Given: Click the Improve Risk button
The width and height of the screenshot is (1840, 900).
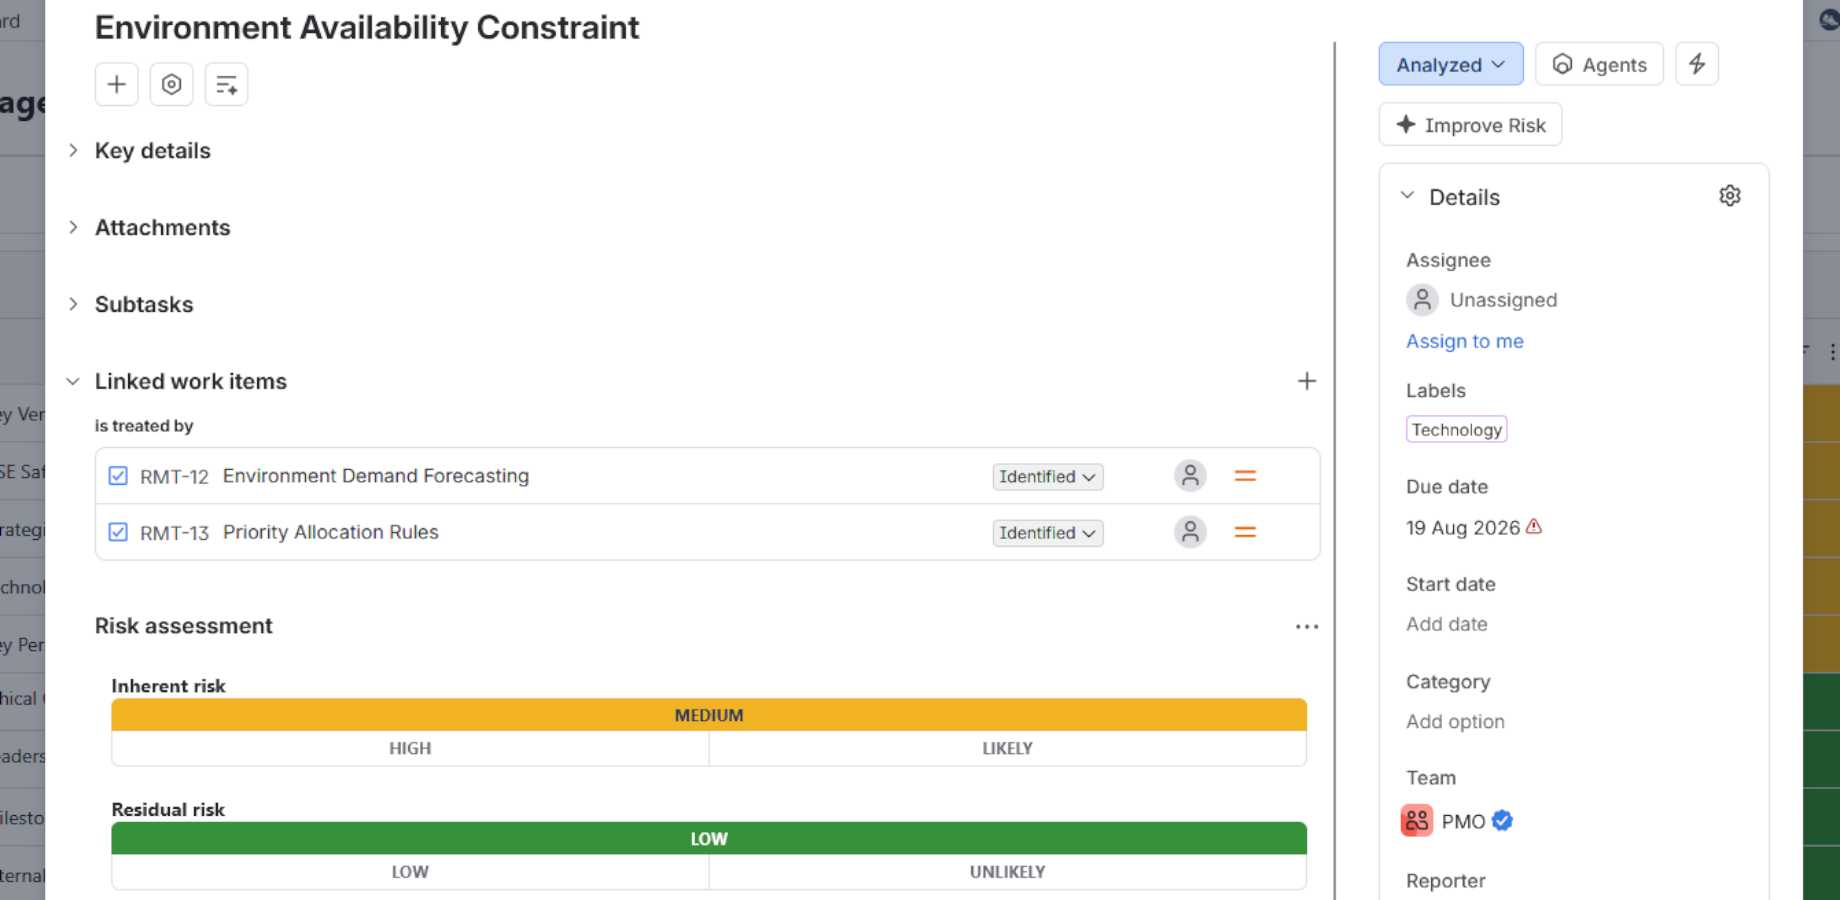Looking at the screenshot, I should 1470,125.
